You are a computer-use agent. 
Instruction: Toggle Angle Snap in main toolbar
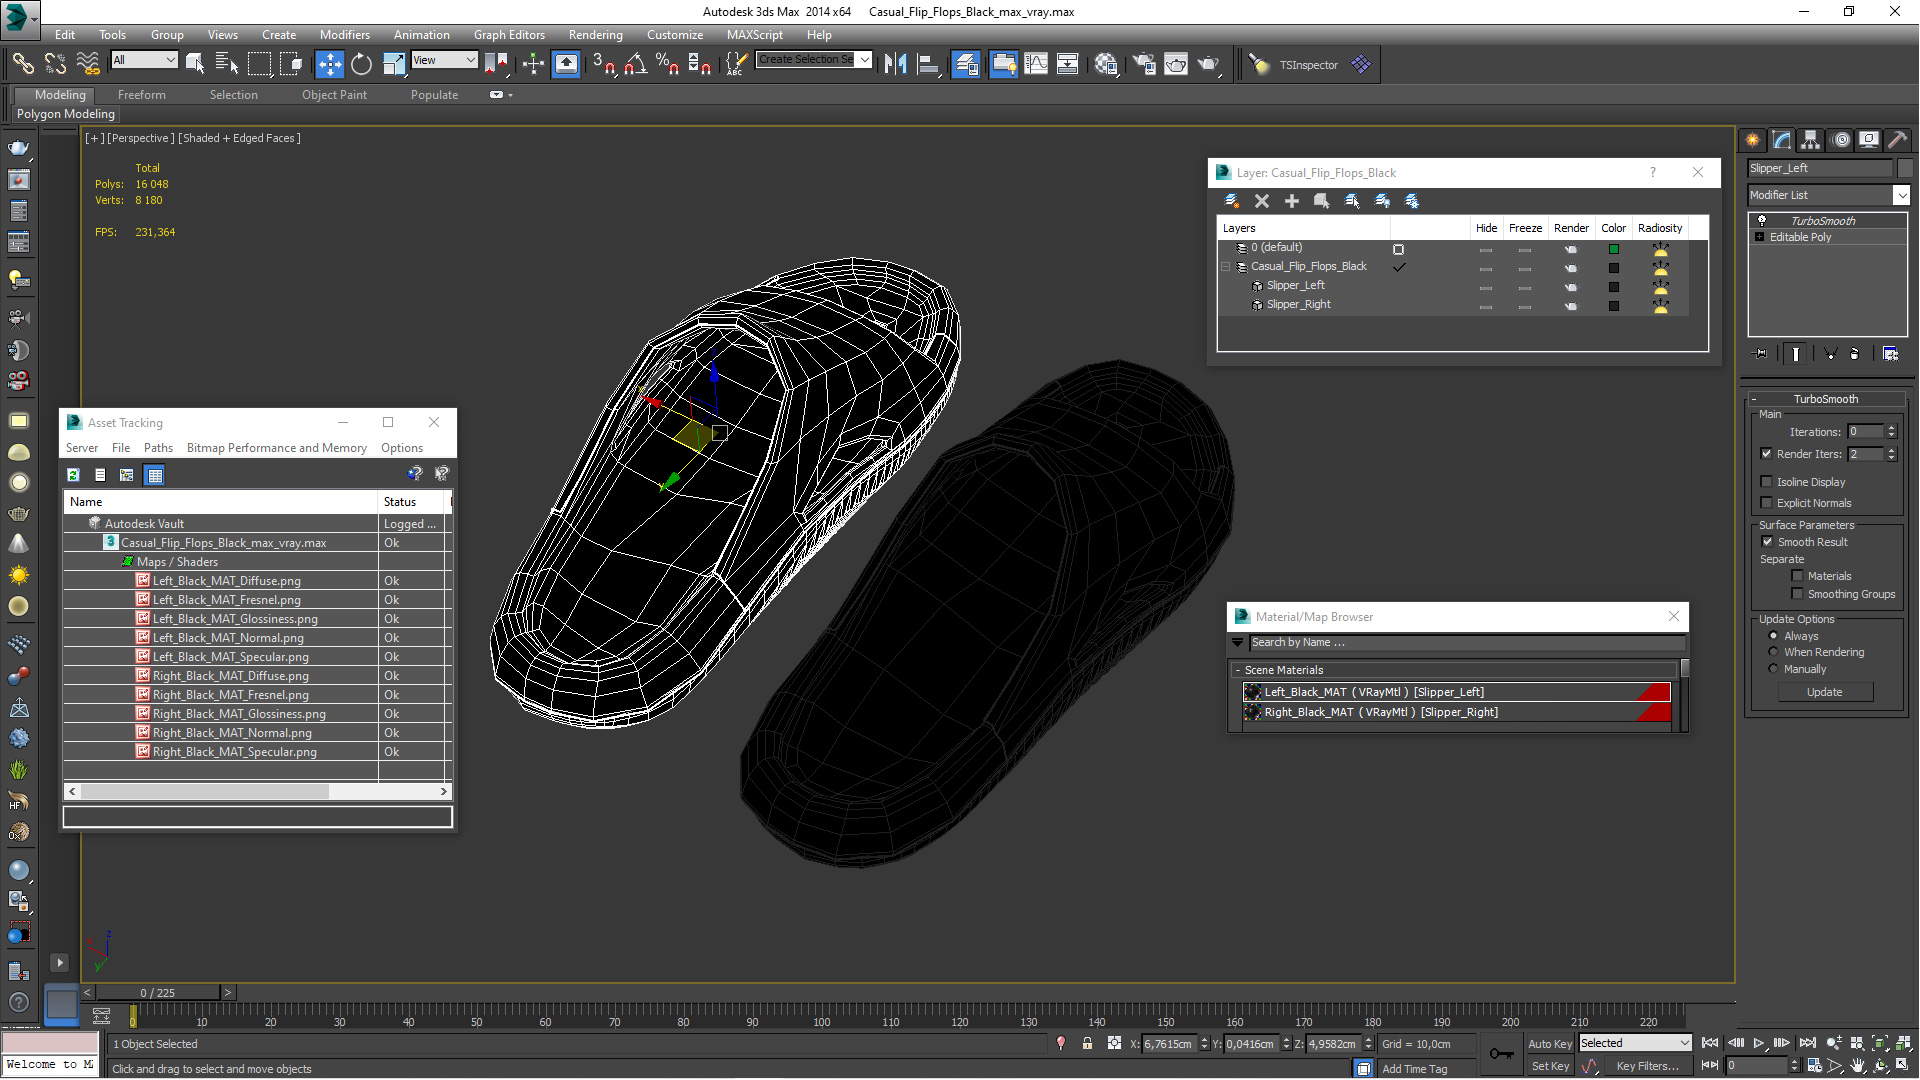pyautogui.click(x=635, y=65)
